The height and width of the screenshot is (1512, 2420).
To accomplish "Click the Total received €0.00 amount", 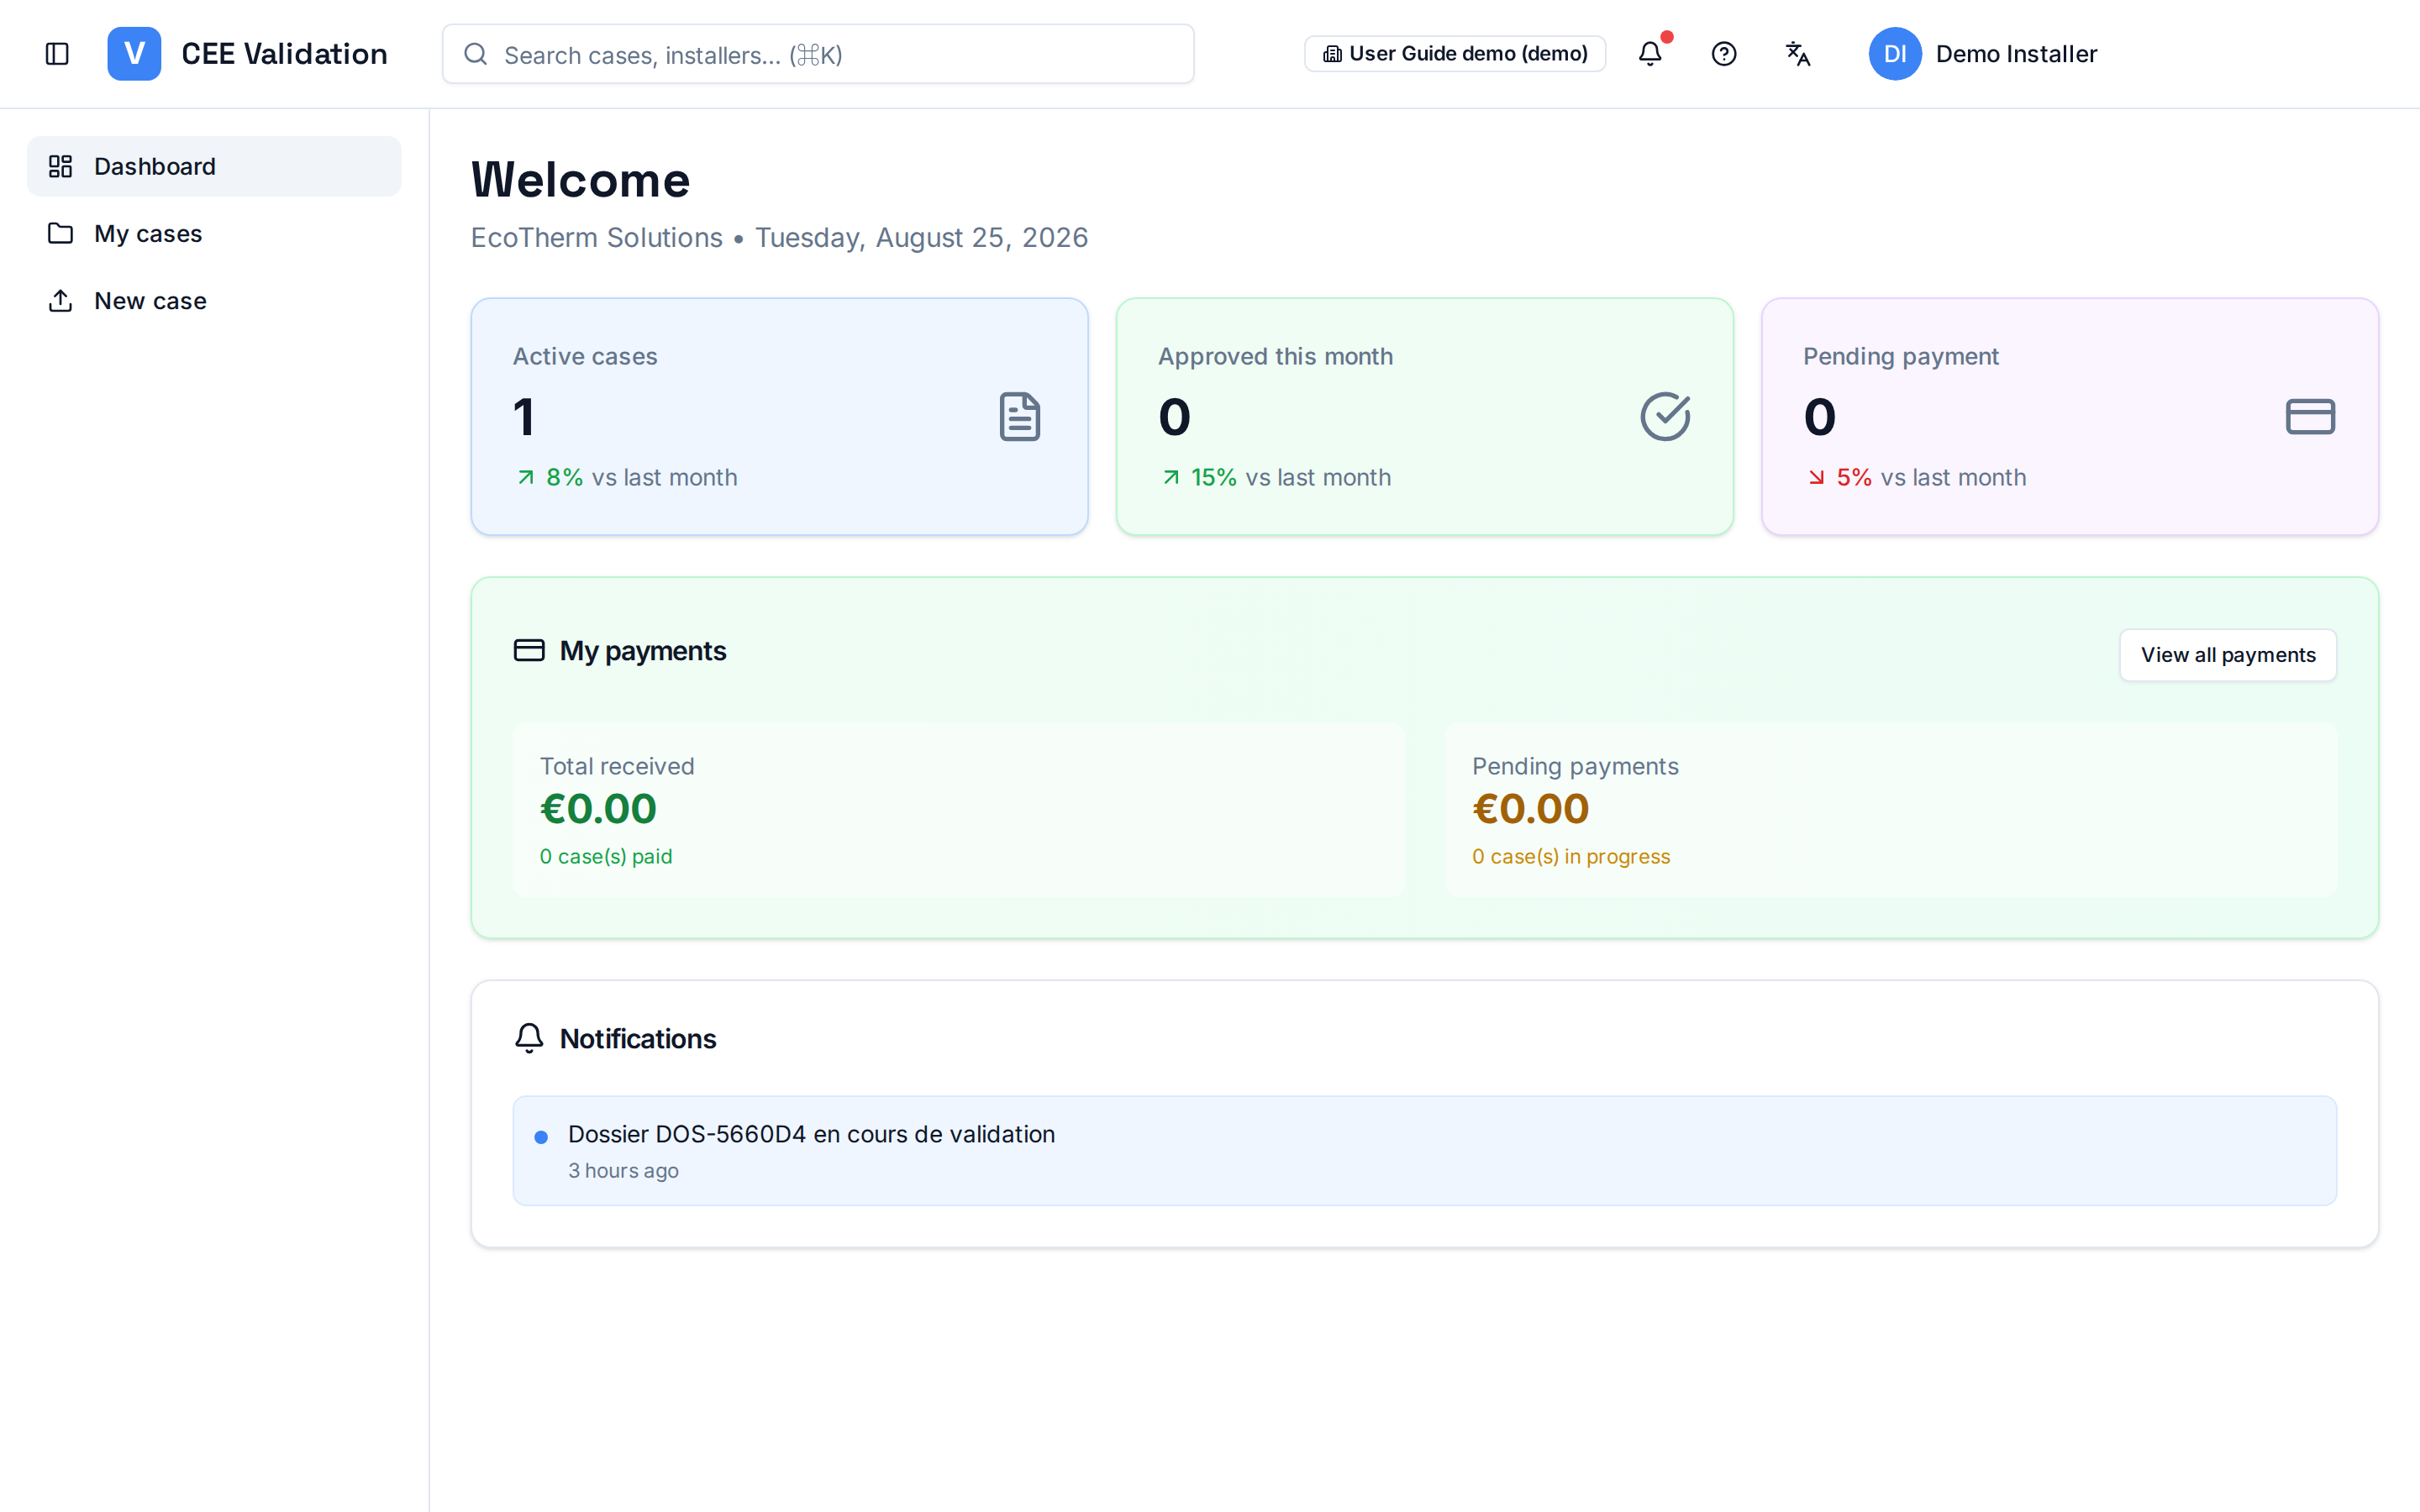I will 598,809.
